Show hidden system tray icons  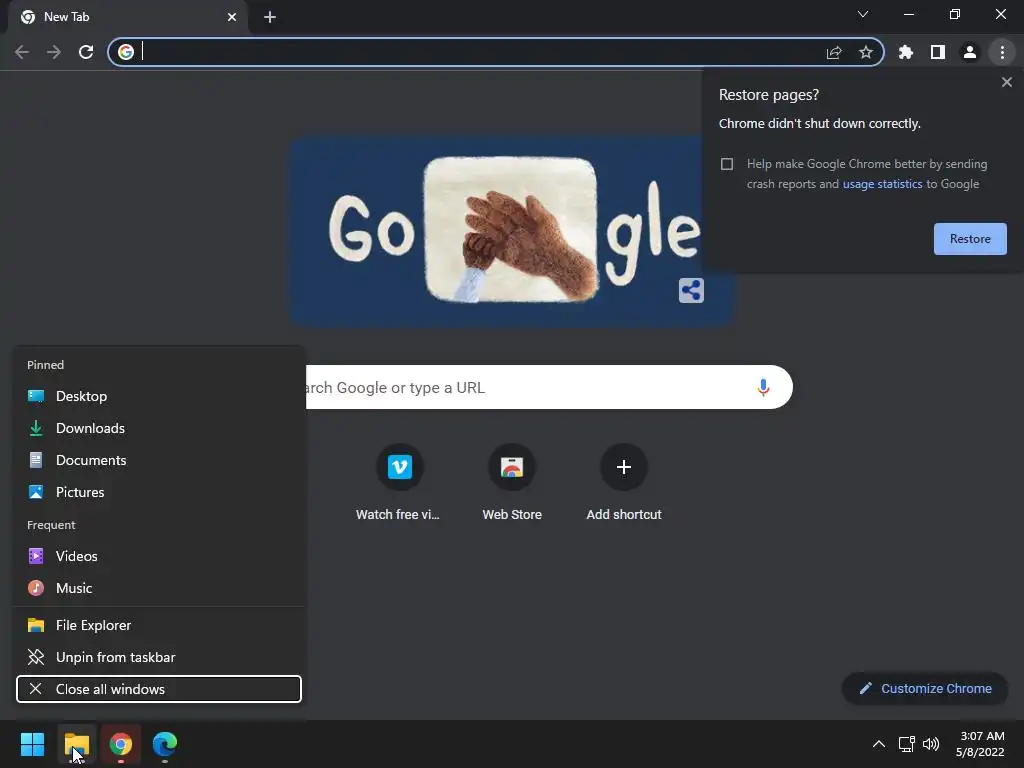click(x=879, y=744)
